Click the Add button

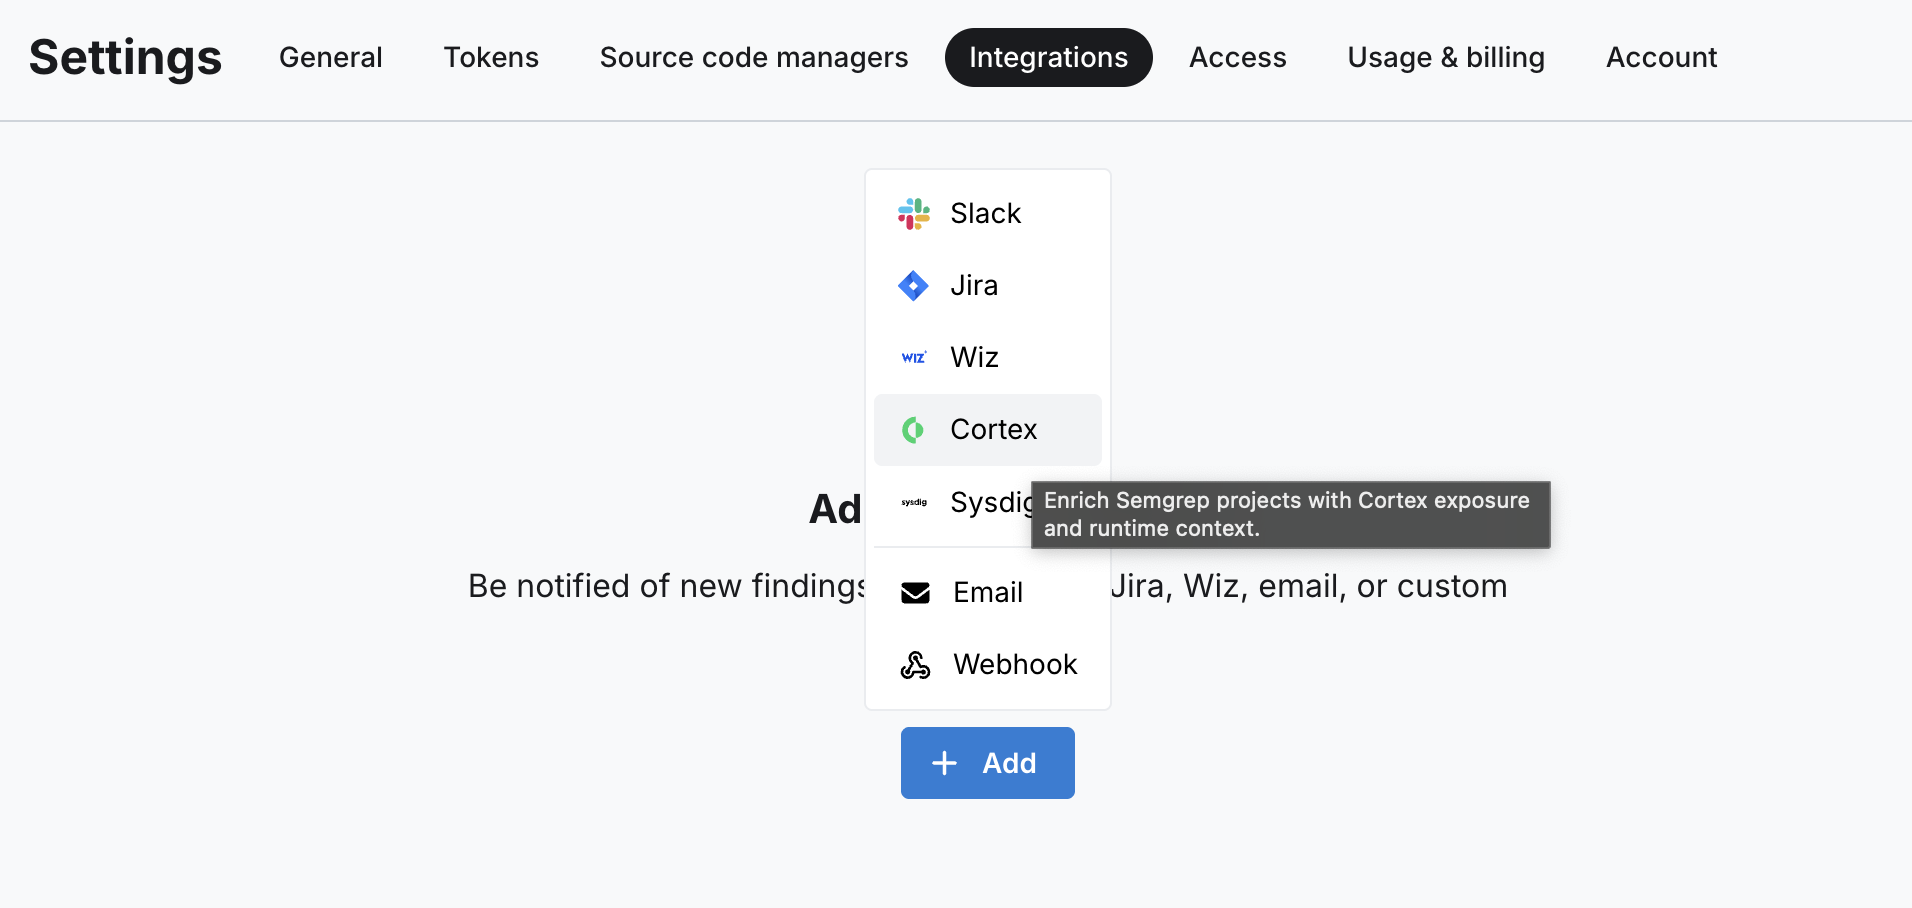(987, 762)
